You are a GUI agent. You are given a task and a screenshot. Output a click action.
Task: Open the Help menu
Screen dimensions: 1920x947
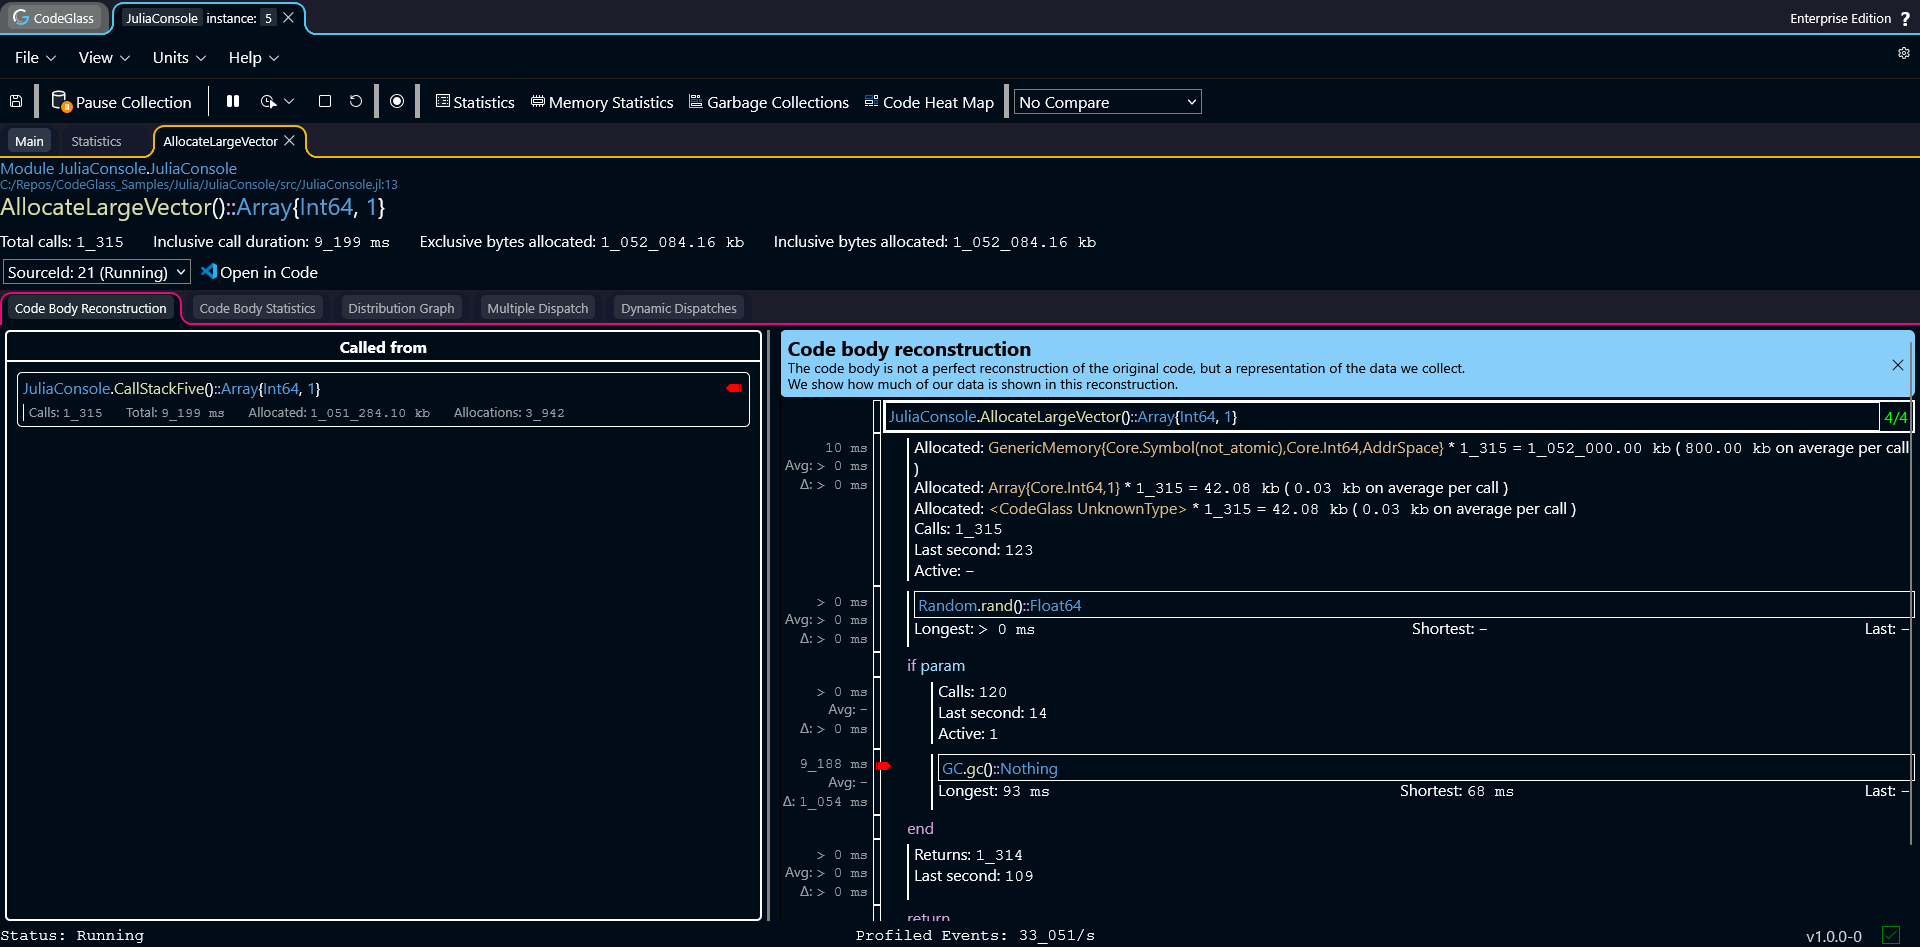click(253, 58)
